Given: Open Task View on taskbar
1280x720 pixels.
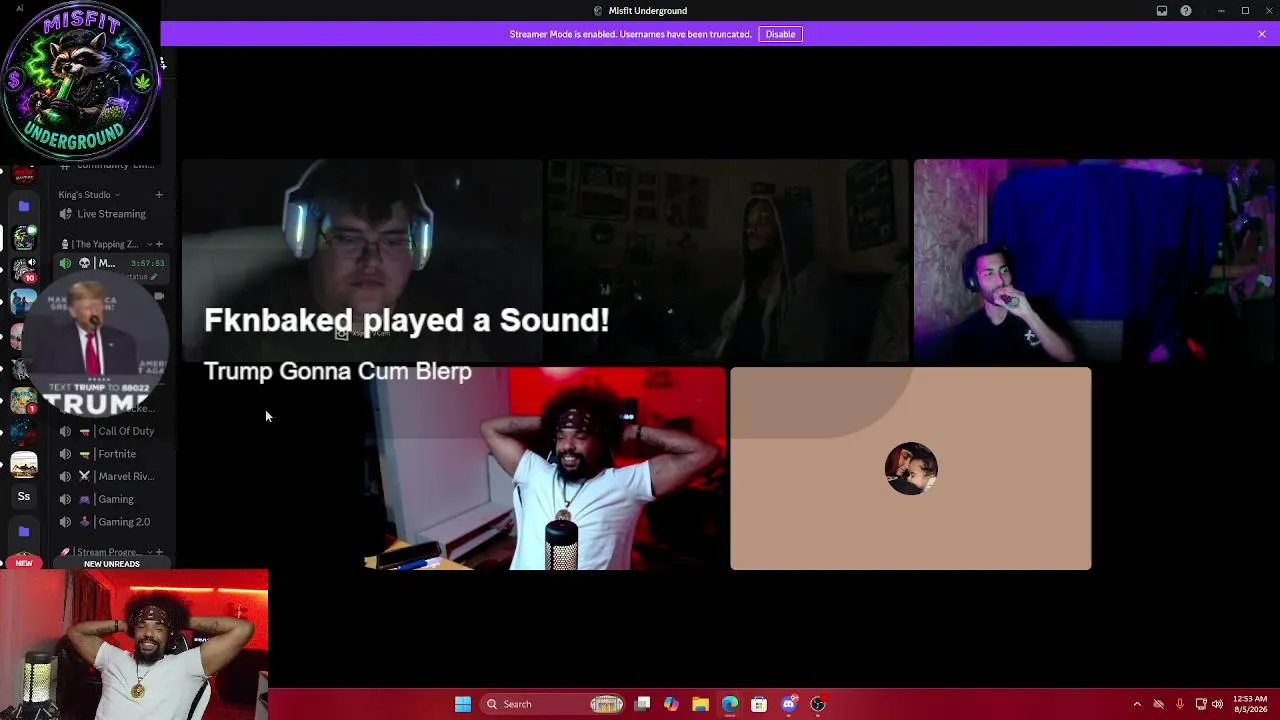Looking at the screenshot, I should pos(643,704).
